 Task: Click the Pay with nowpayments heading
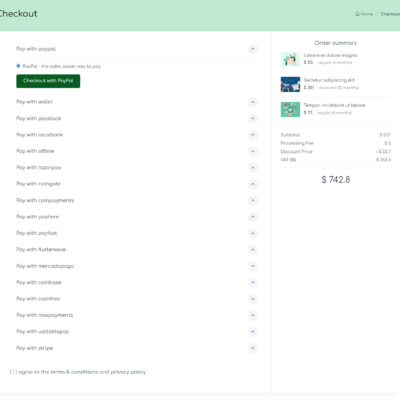[45, 315]
